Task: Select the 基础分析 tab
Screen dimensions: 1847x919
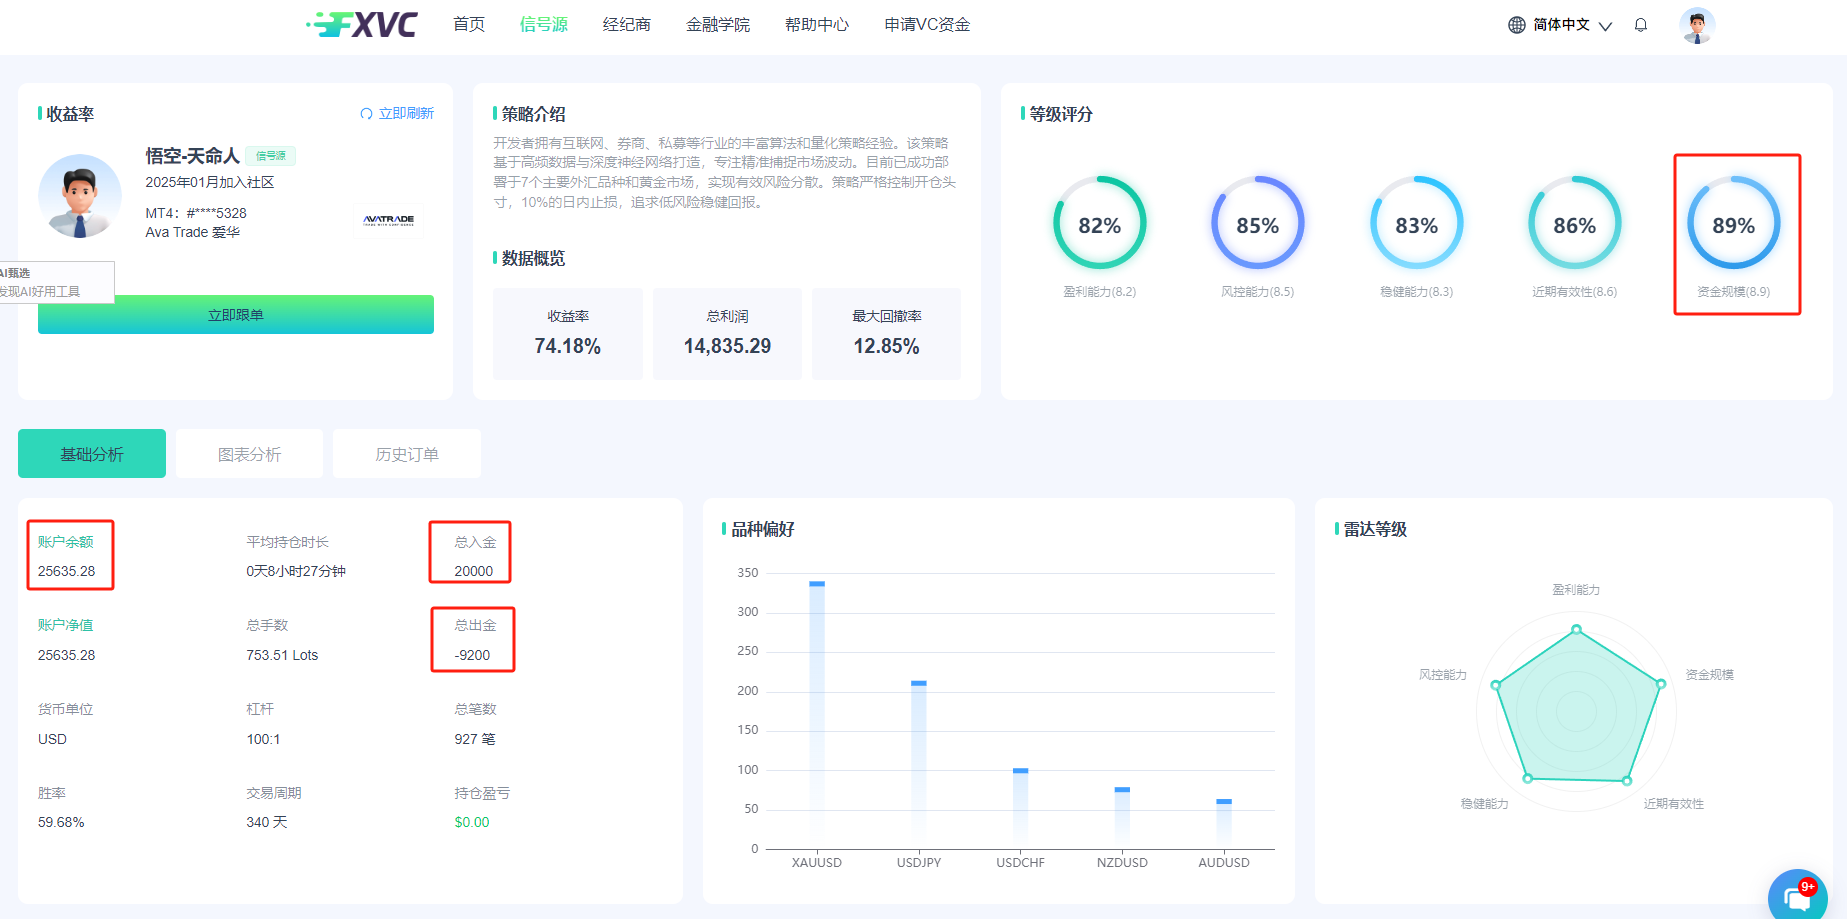Action: 92,454
